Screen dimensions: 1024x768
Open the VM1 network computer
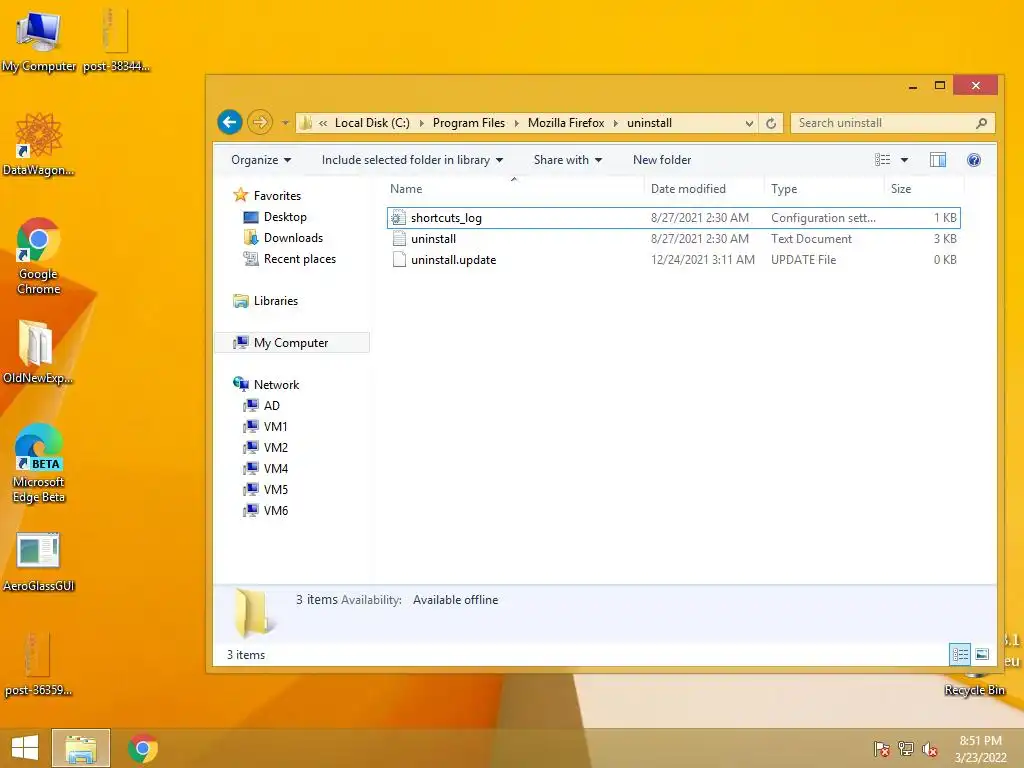click(265, 426)
